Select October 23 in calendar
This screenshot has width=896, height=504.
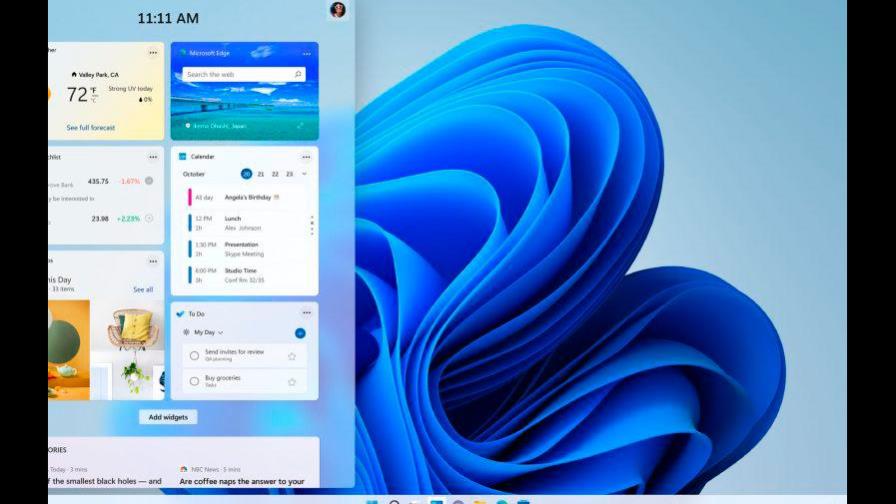[290, 174]
